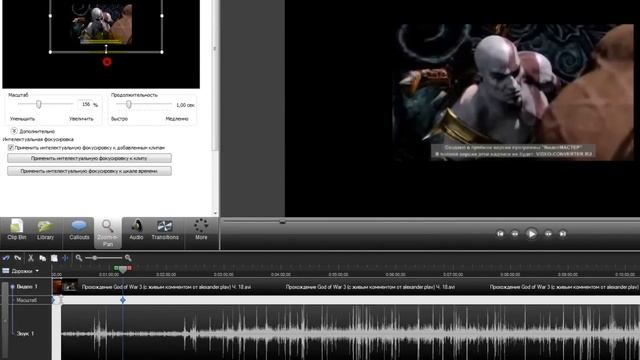Click apply smart focus к шкале времени button
The width and height of the screenshot is (640, 360).
pos(89,171)
